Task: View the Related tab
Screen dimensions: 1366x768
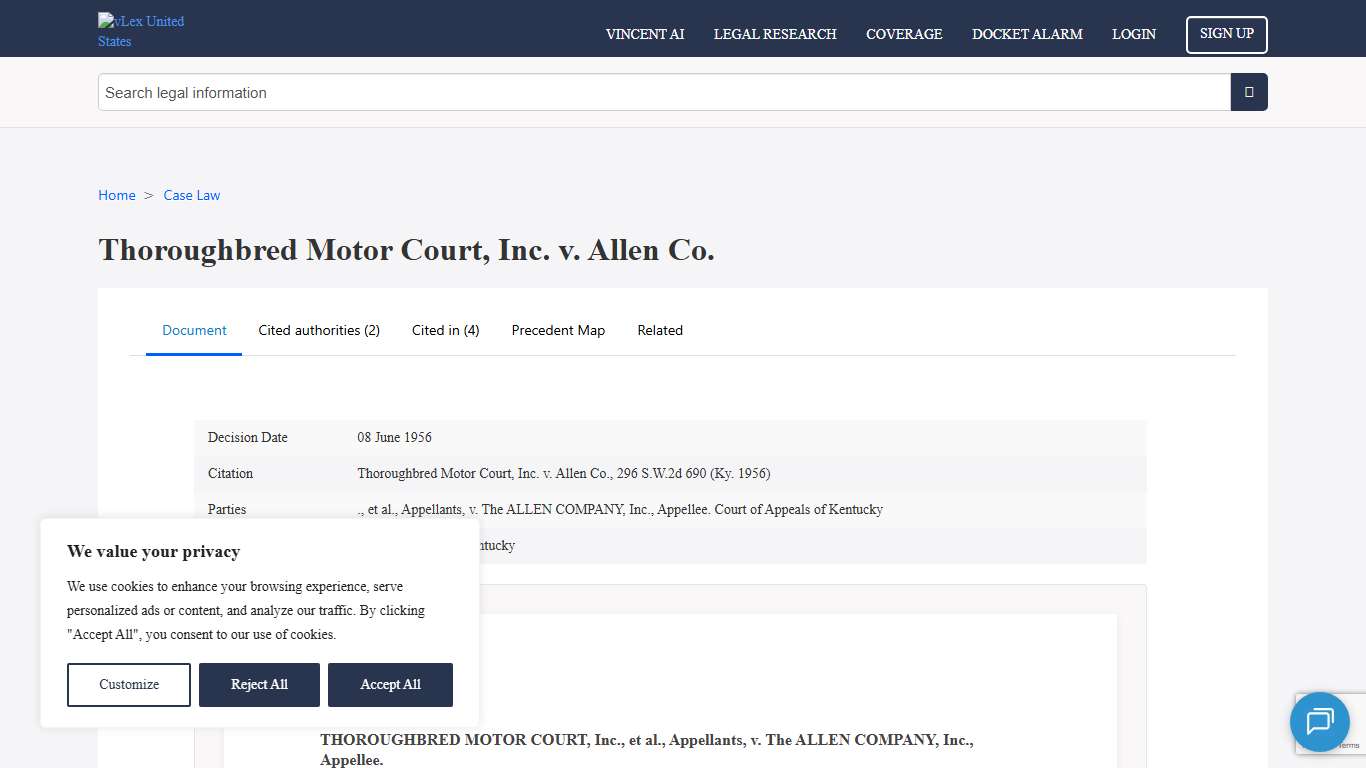Action: pos(660,330)
